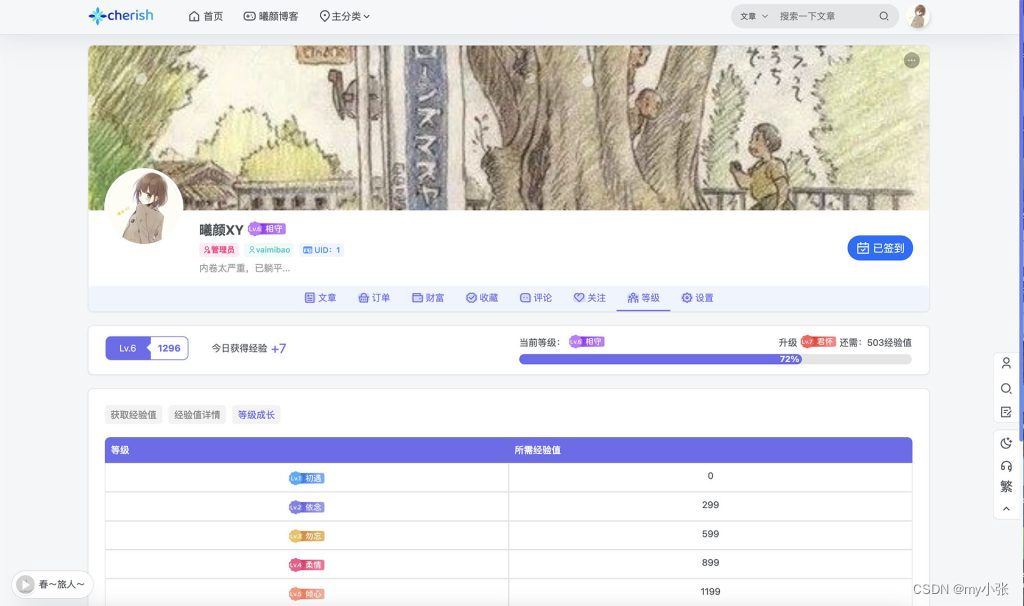Image resolution: width=1024 pixels, height=606 pixels.
Task: Switch to the 订单 orders tab
Action: point(374,298)
